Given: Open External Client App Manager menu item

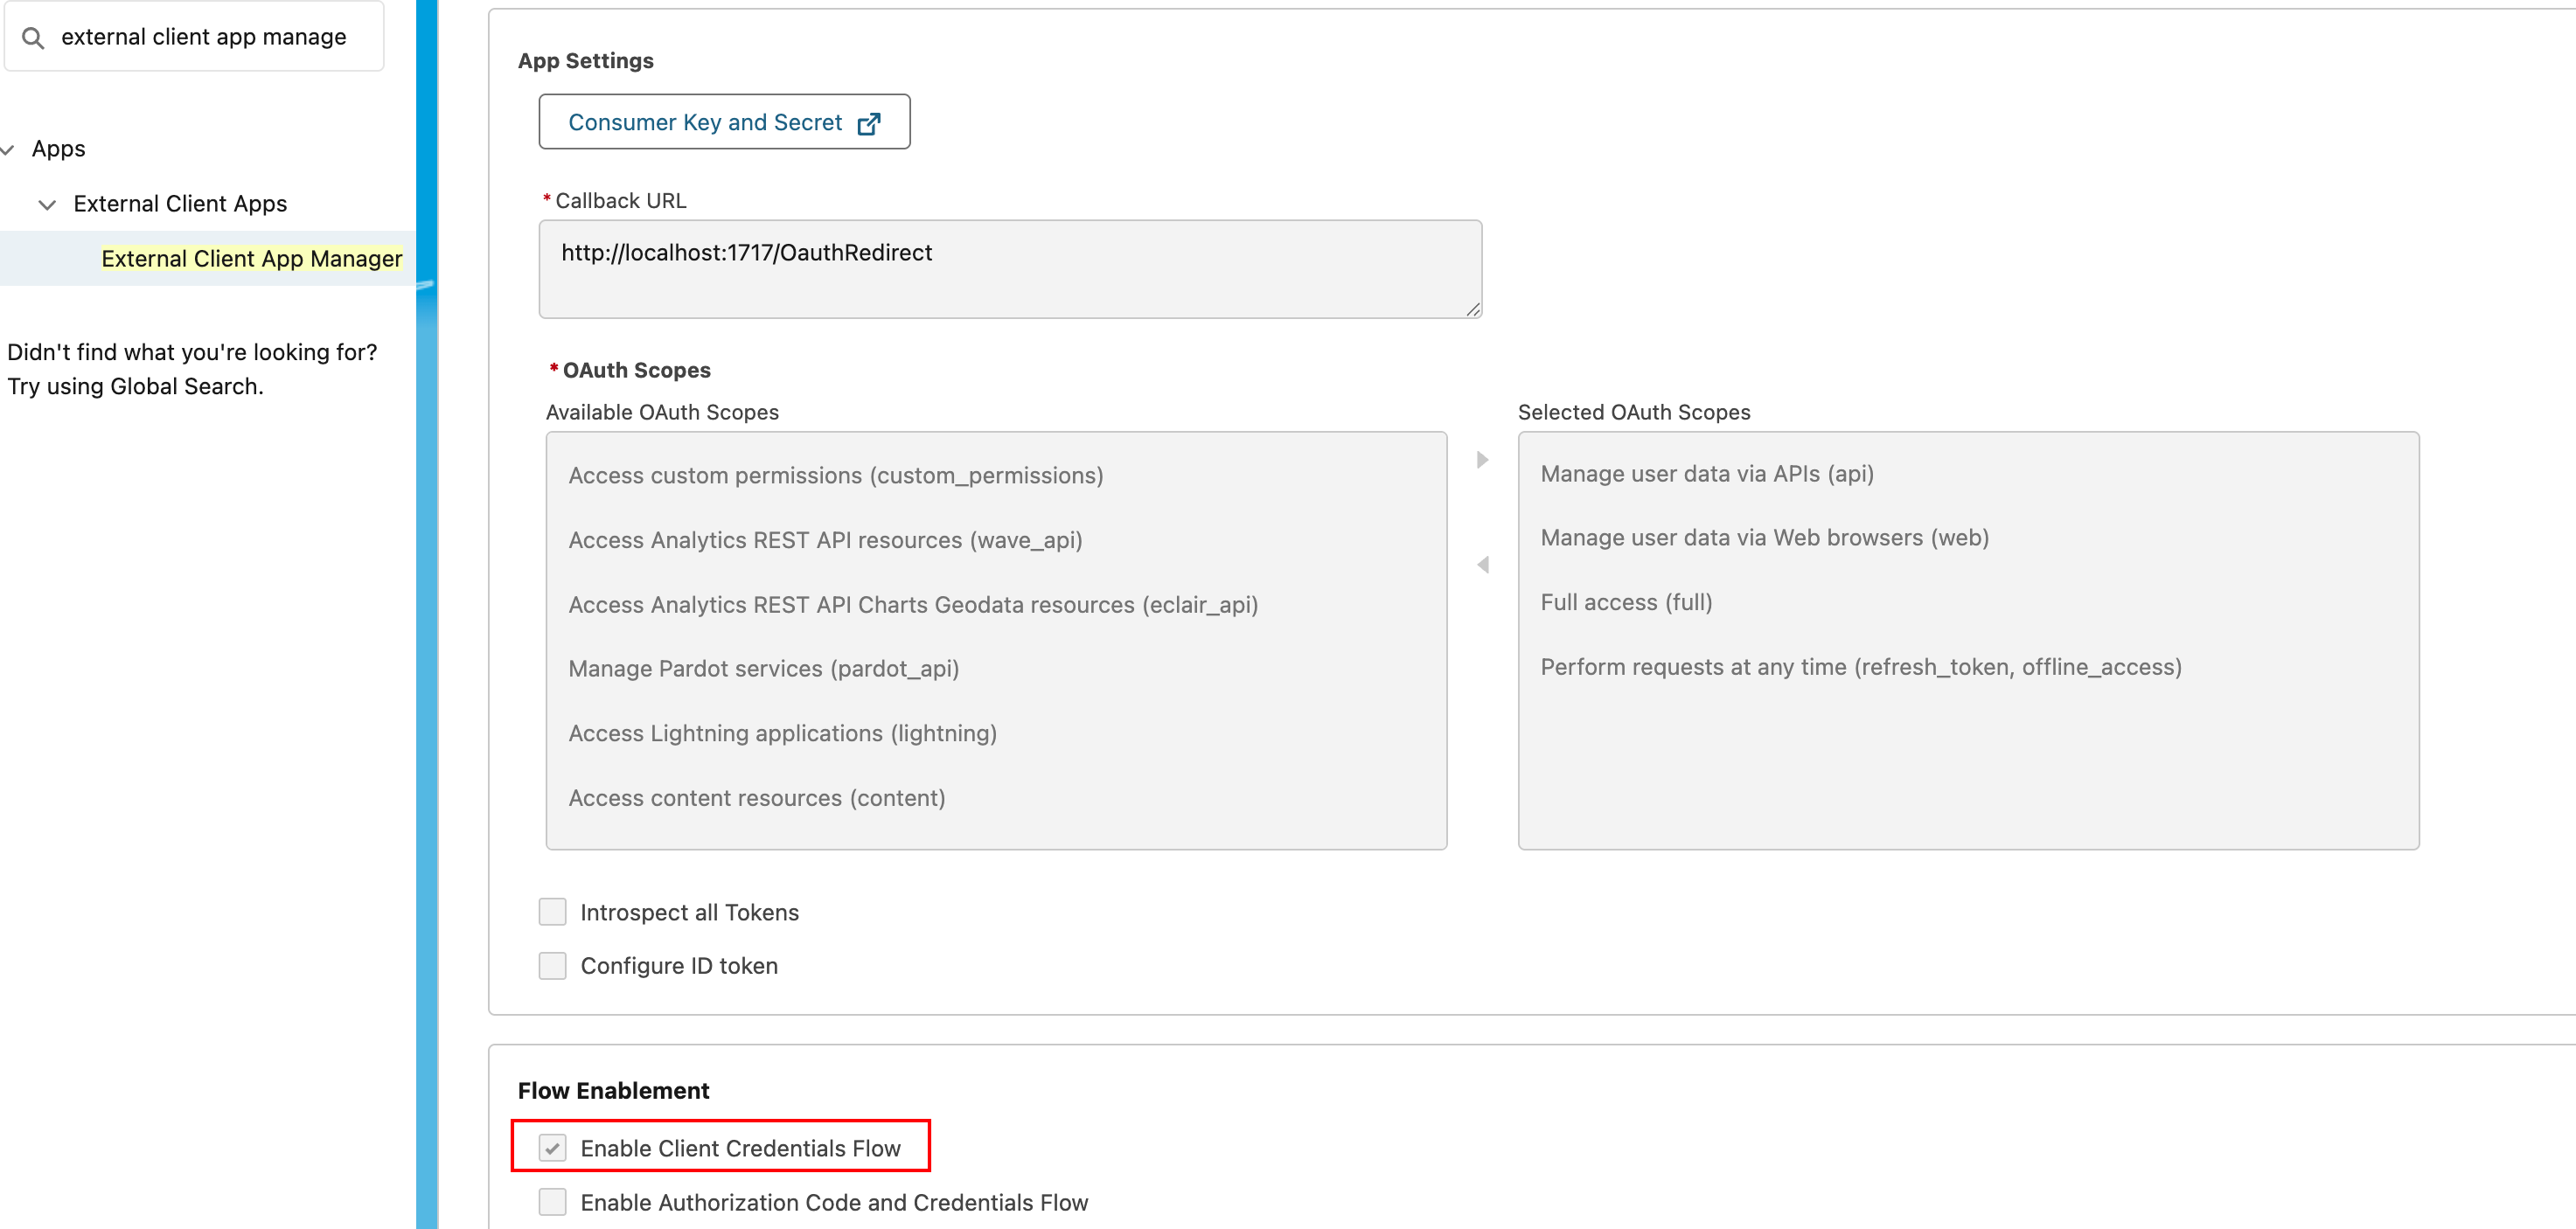Looking at the screenshot, I should coord(251,259).
